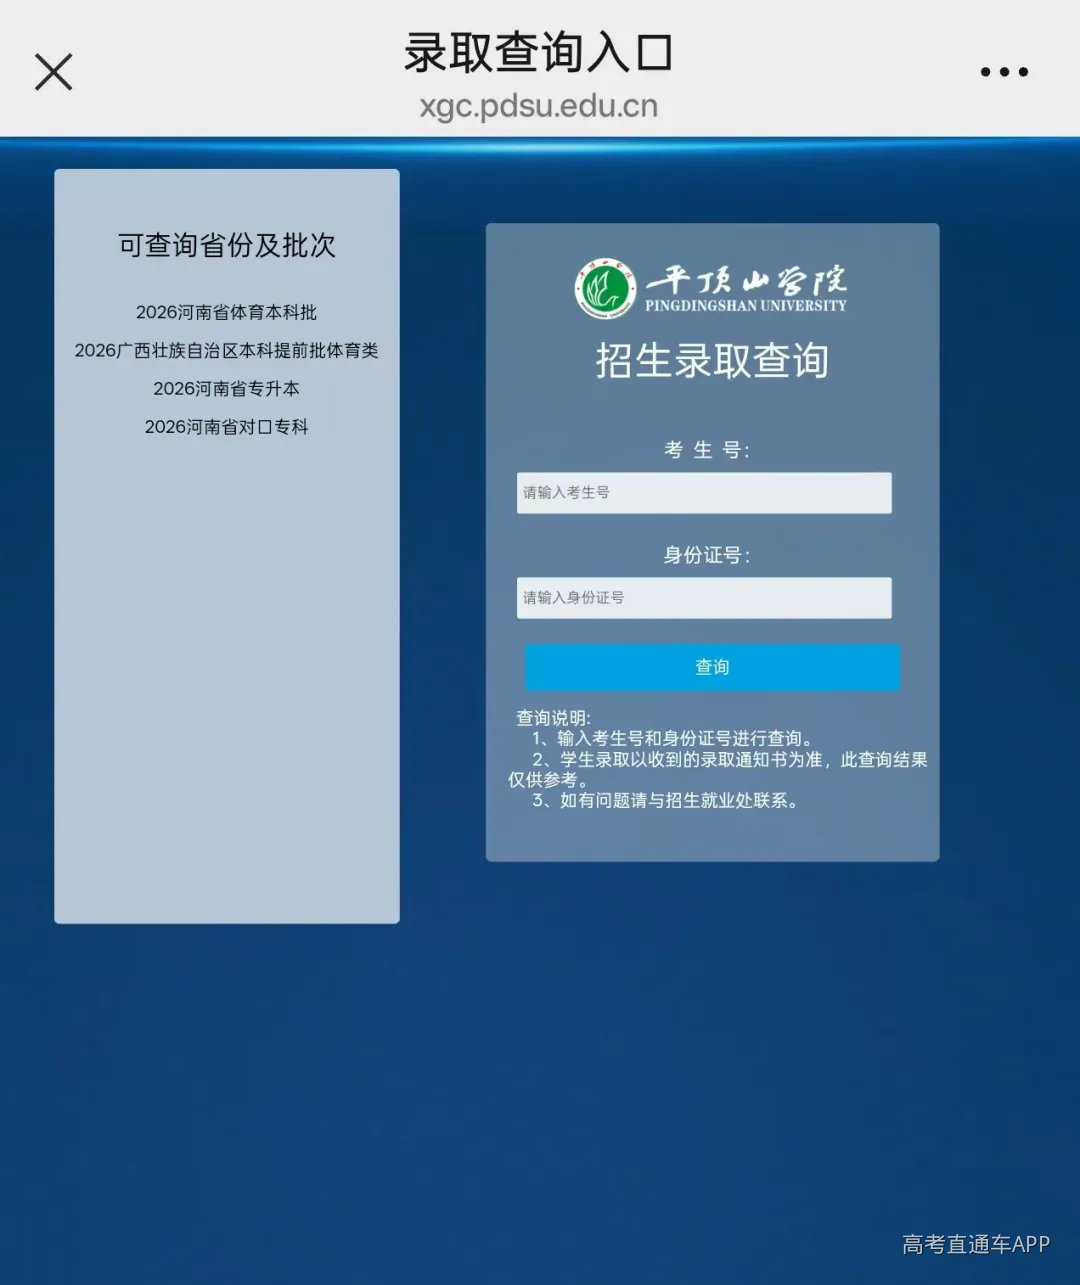The width and height of the screenshot is (1080, 1285).
Task: Click the PINGDINGSHAN UNIVERSITY text
Action: (746, 306)
